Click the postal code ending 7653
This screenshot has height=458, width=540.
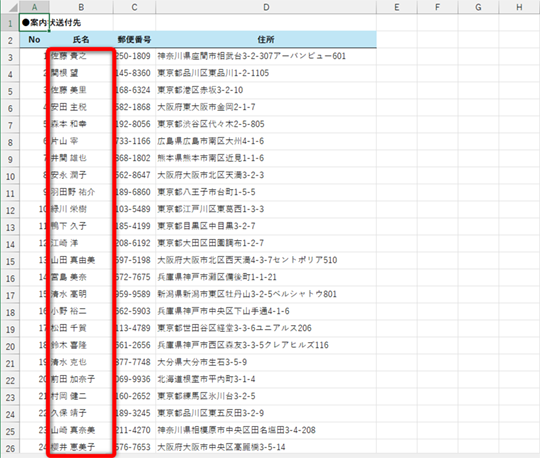click(x=134, y=447)
